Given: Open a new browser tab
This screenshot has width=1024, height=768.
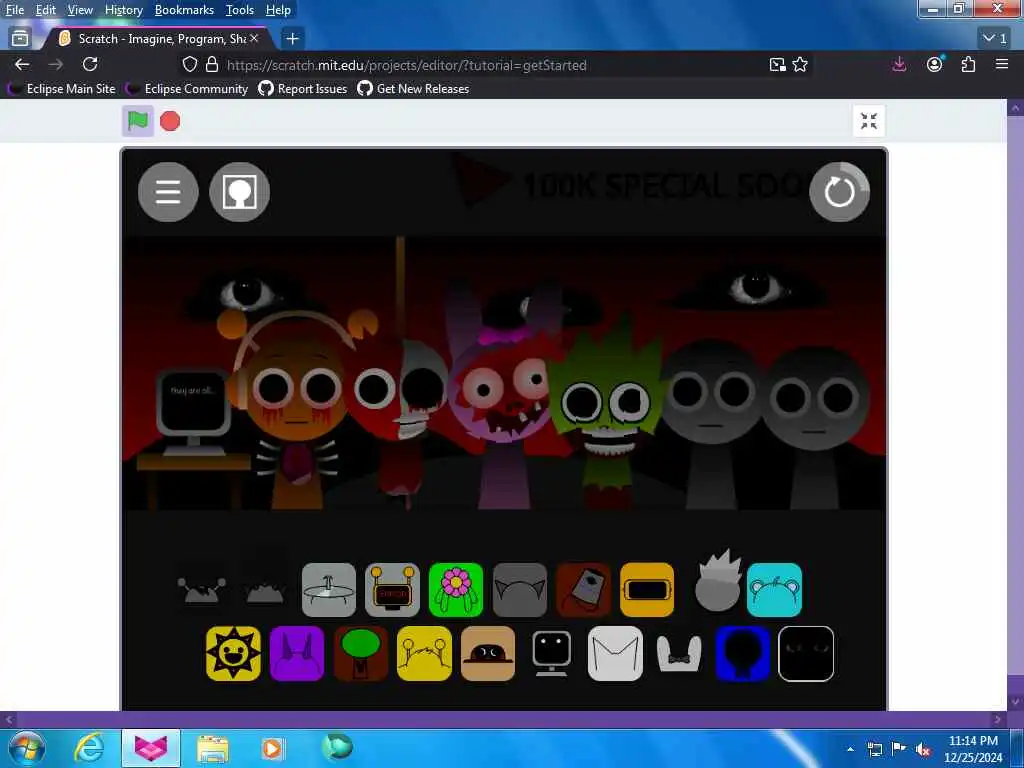Looking at the screenshot, I should [292, 39].
